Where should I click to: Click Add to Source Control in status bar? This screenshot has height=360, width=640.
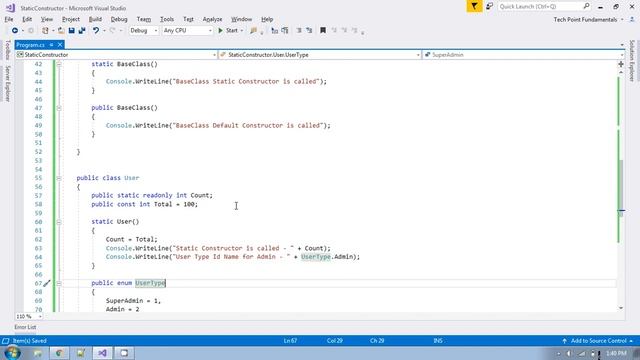click(x=598, y=340)
